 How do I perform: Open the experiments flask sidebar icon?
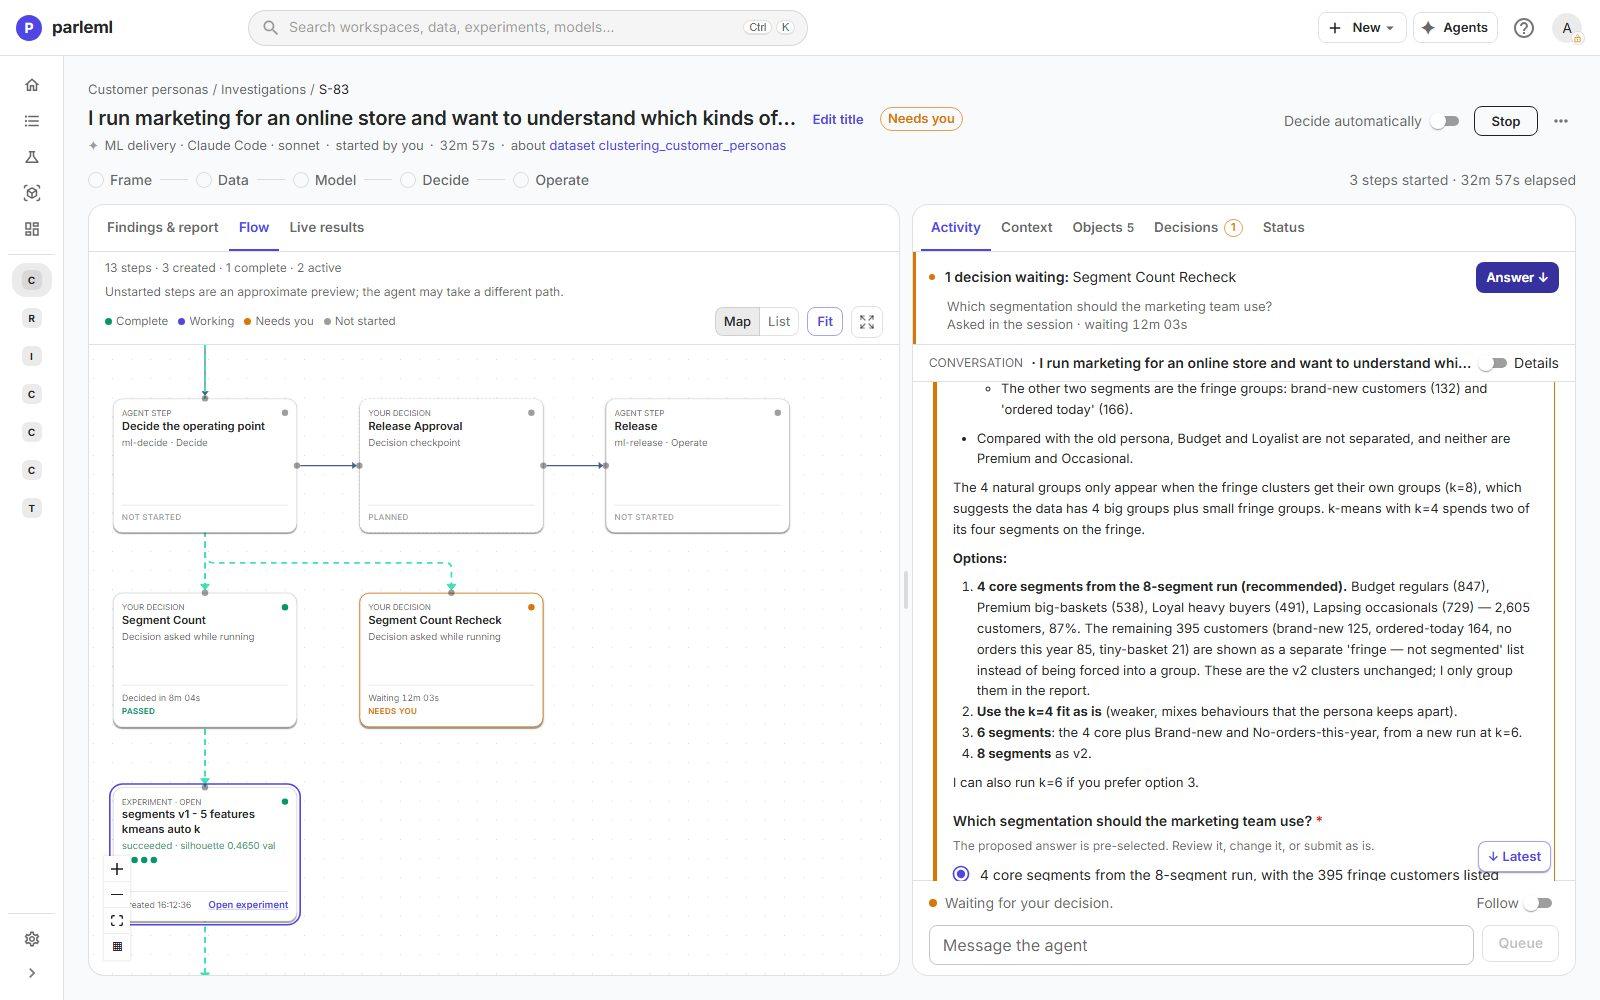32,157
